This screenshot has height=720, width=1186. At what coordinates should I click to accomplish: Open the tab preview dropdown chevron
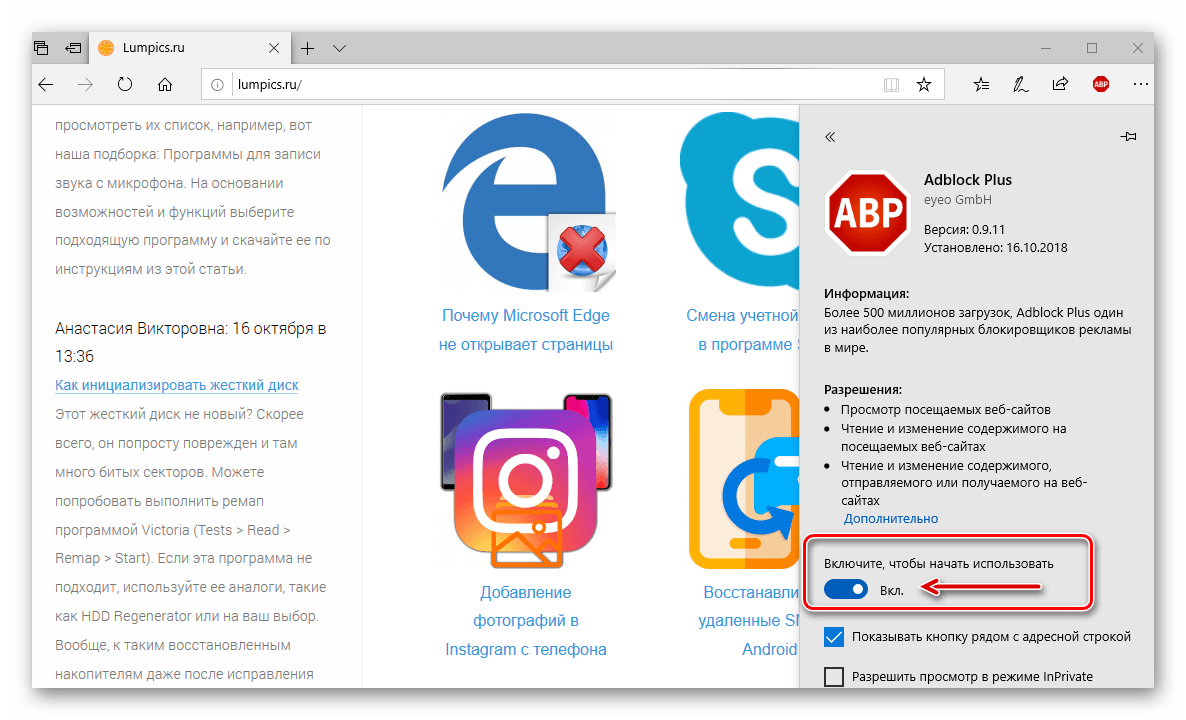coord(340,48)
